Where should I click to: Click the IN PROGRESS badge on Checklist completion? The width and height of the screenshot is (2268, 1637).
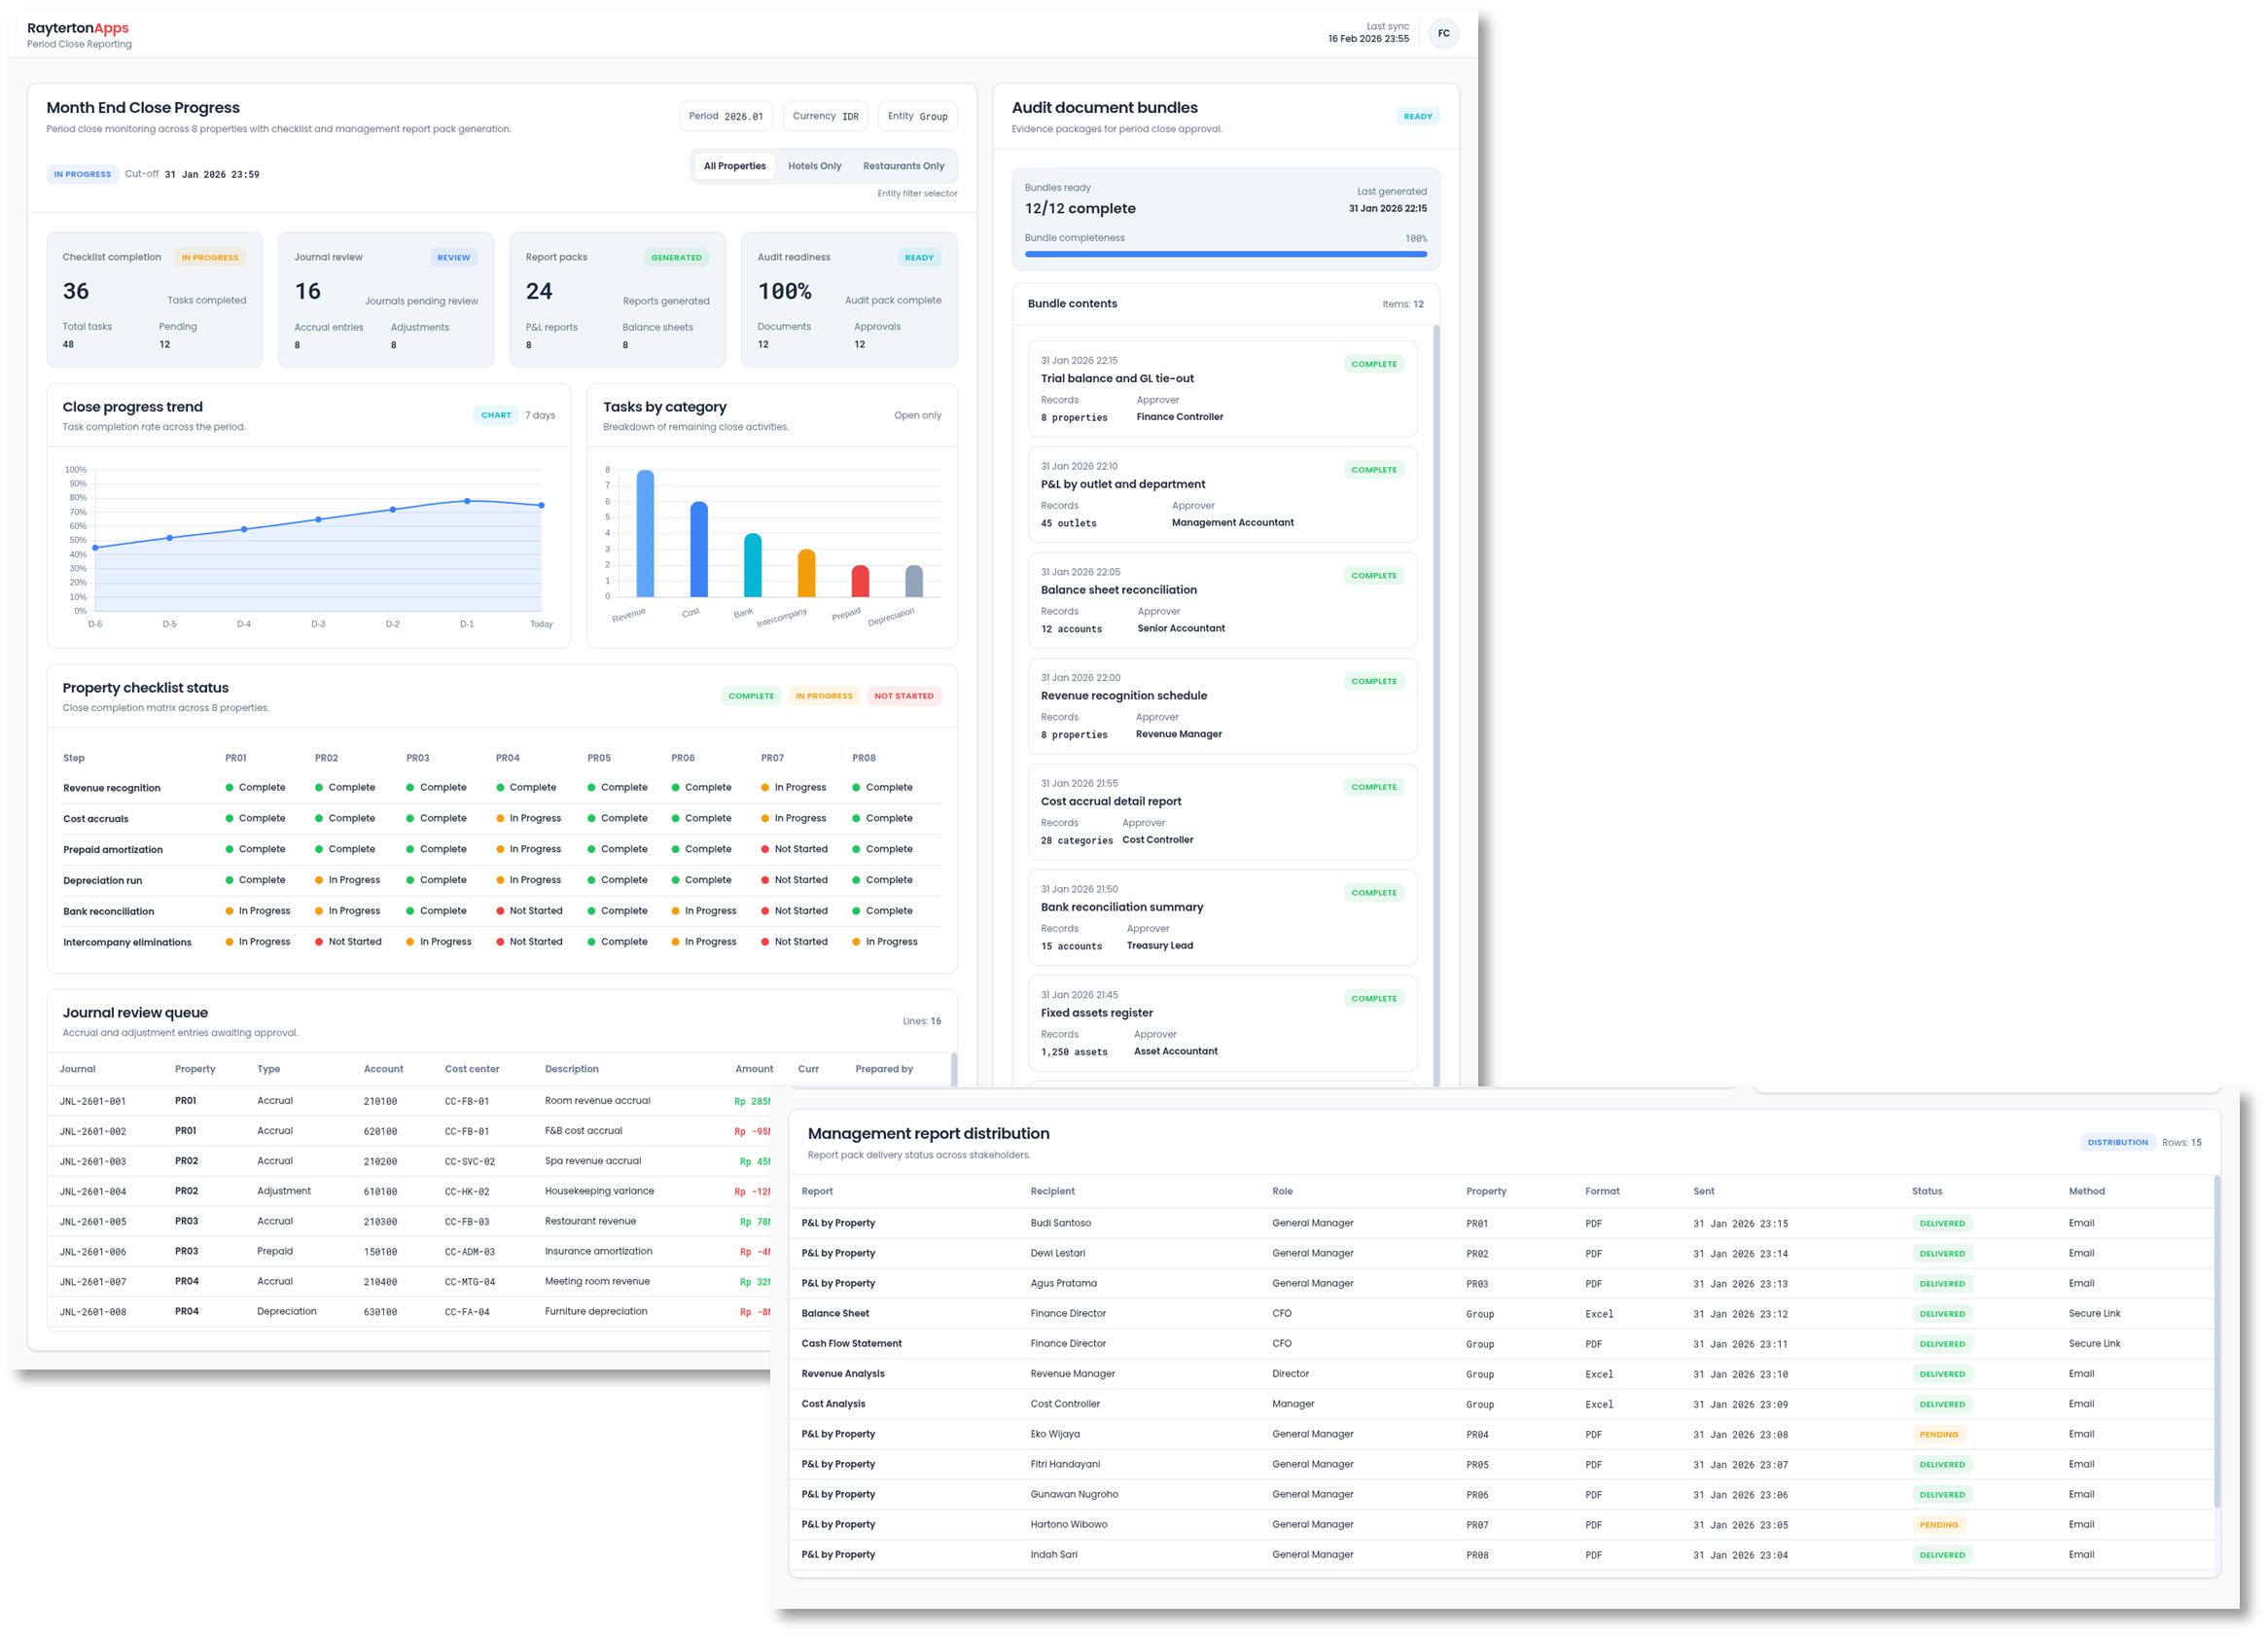click(209, 257)
